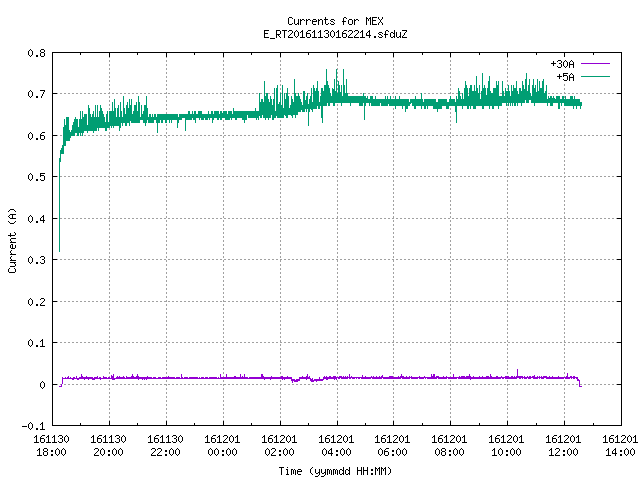Click the 0 y-axis tick label
This screenshot has width=640, height=480.
tap(42, 385)
